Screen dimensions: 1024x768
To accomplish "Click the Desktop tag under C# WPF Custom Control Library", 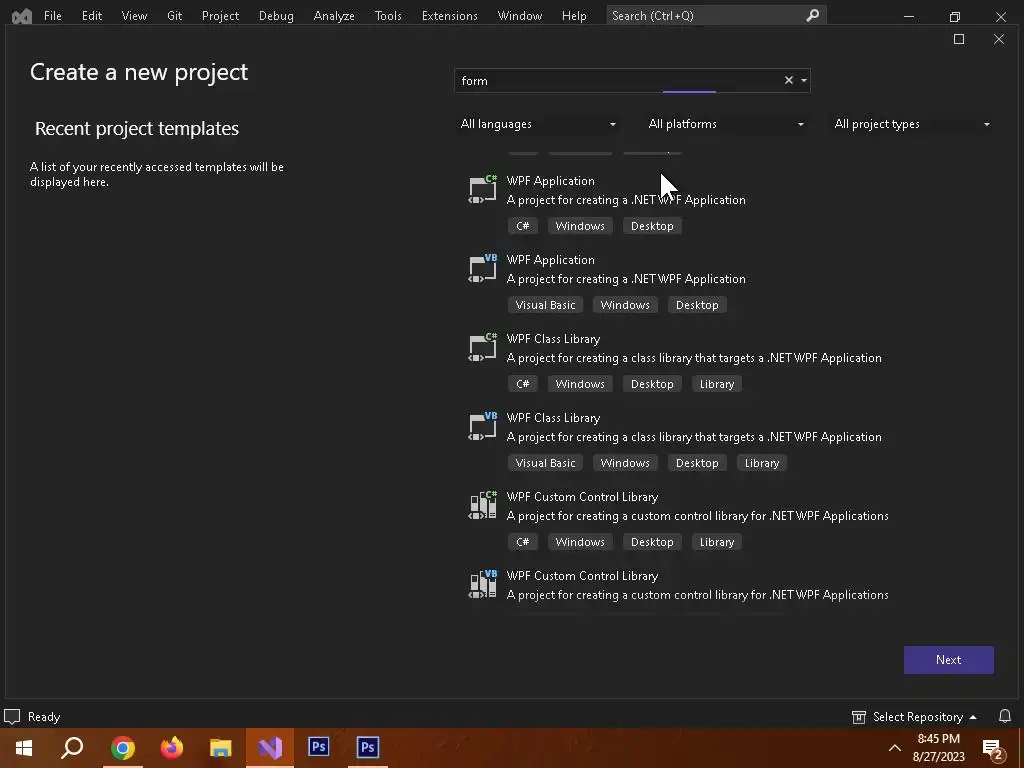I will point(652,542).
